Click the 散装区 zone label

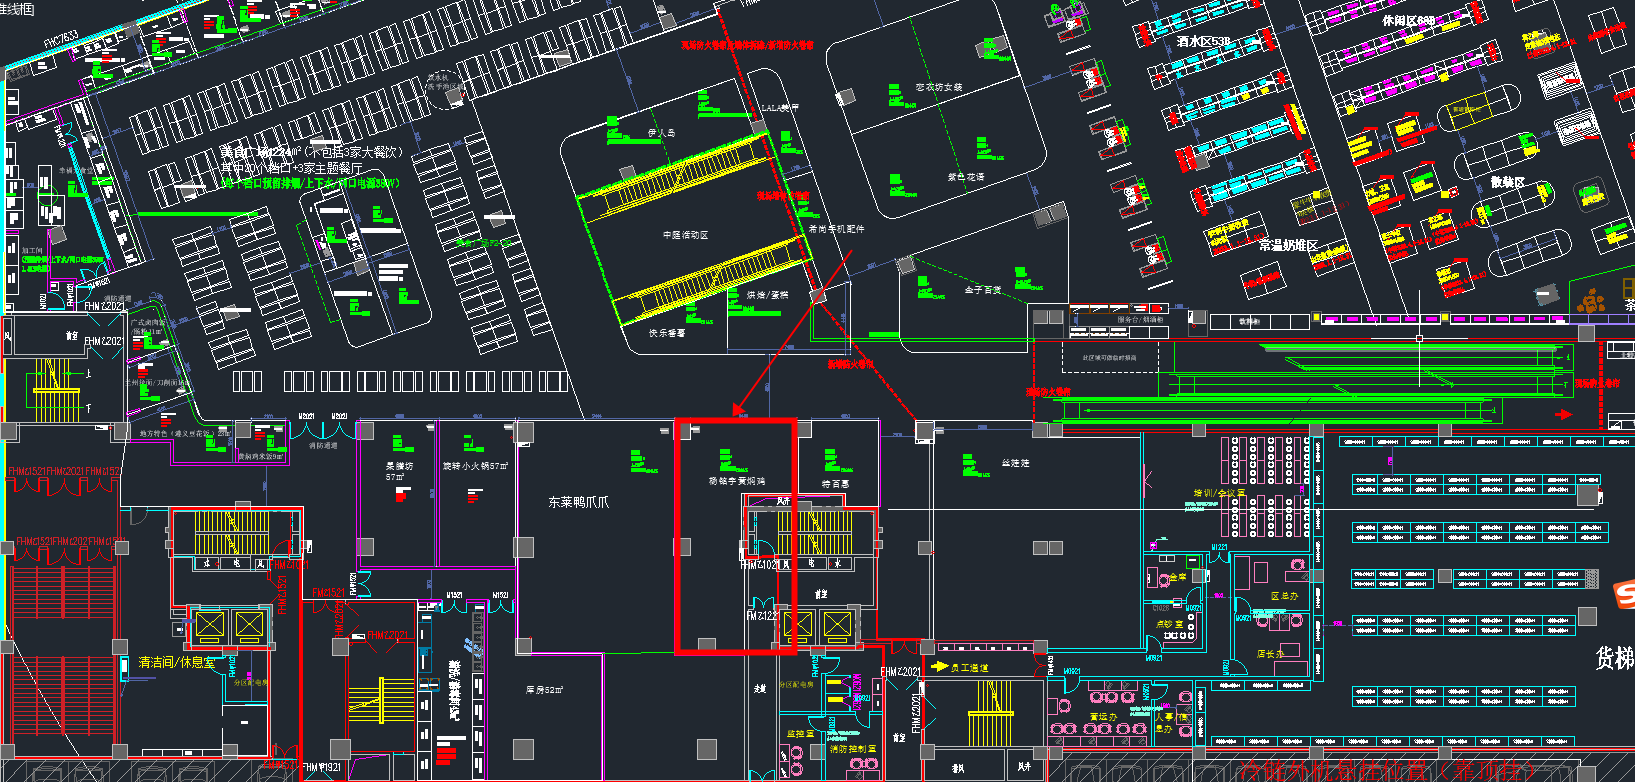tap(1507, 182)
